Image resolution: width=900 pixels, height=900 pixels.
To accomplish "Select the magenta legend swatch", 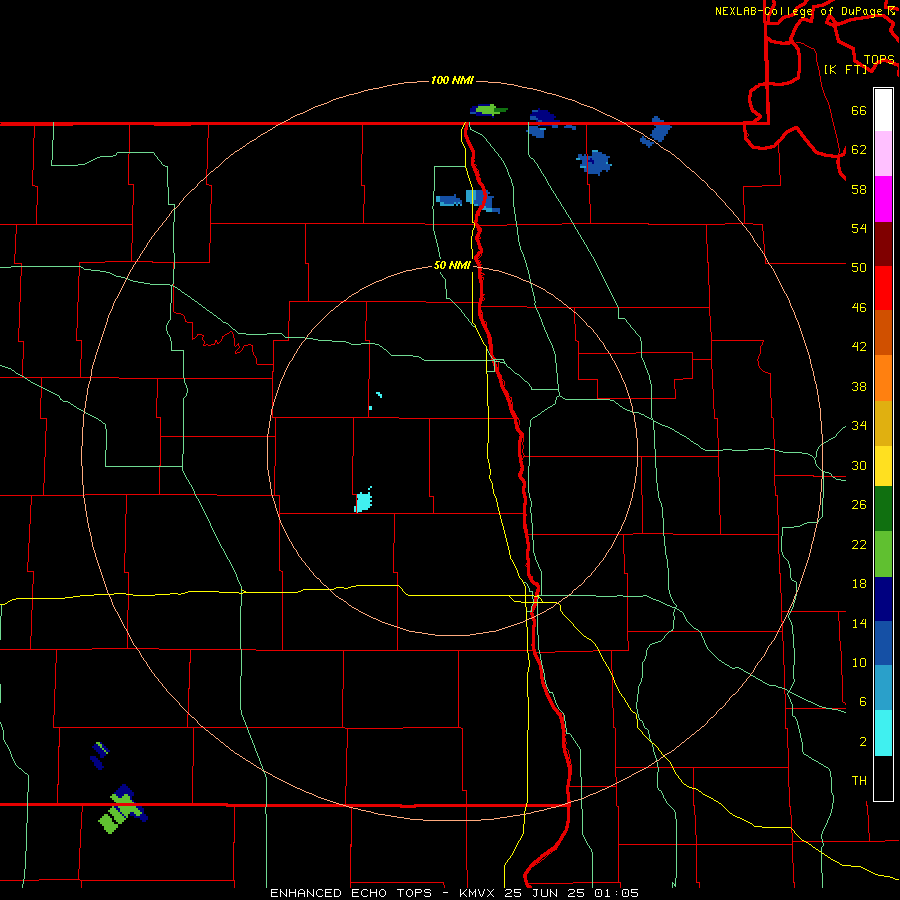I will [883, 199].
